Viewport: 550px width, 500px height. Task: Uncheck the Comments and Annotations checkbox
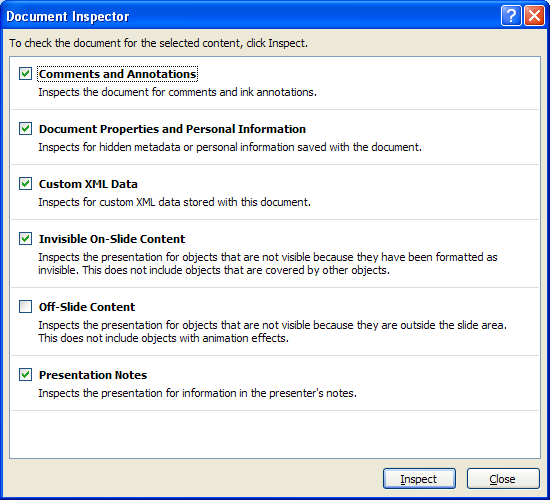25,74
